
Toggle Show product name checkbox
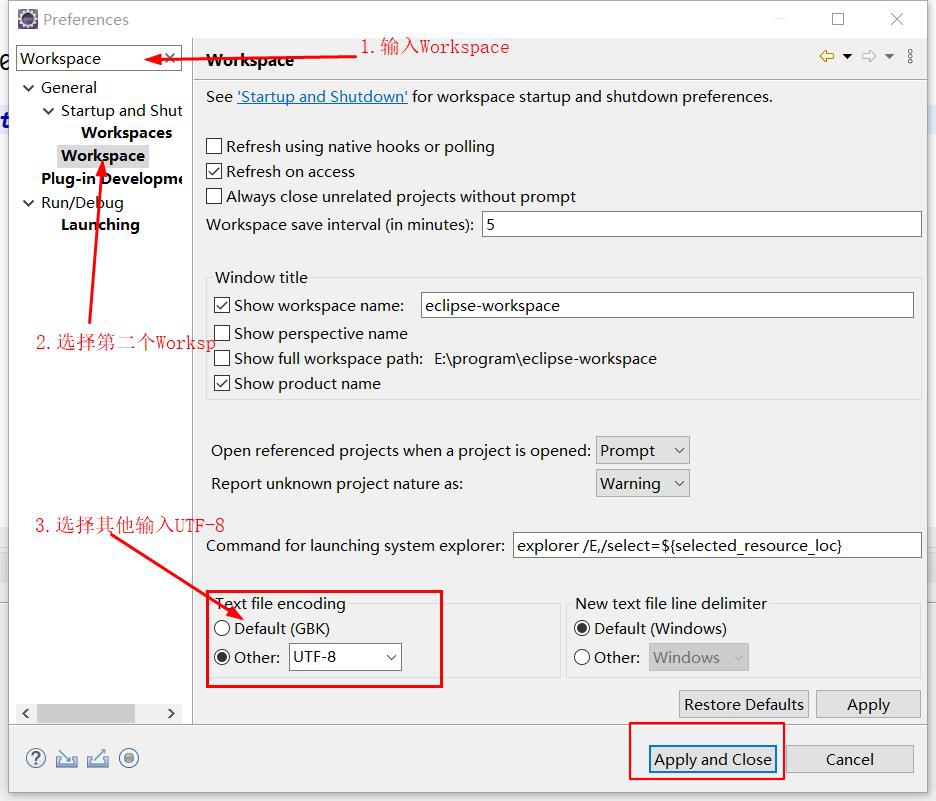pos(221,383)
